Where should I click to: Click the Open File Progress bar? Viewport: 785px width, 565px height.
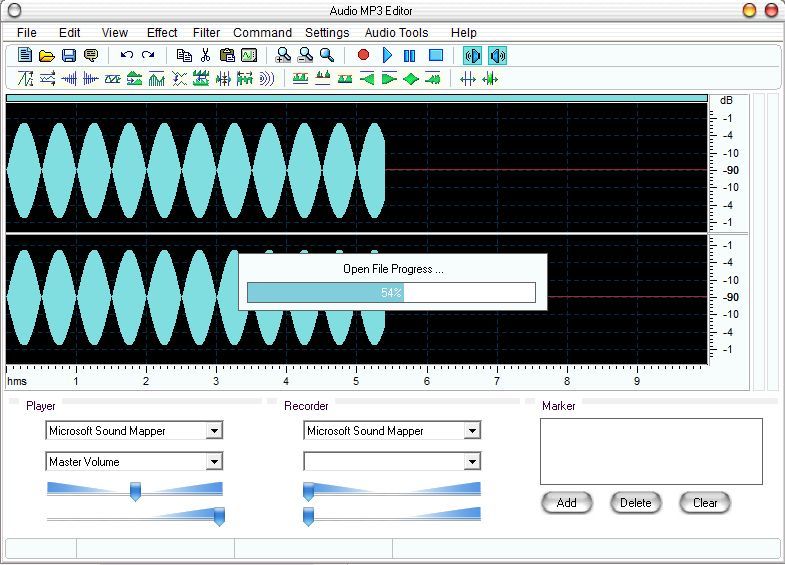click(391, 293)
